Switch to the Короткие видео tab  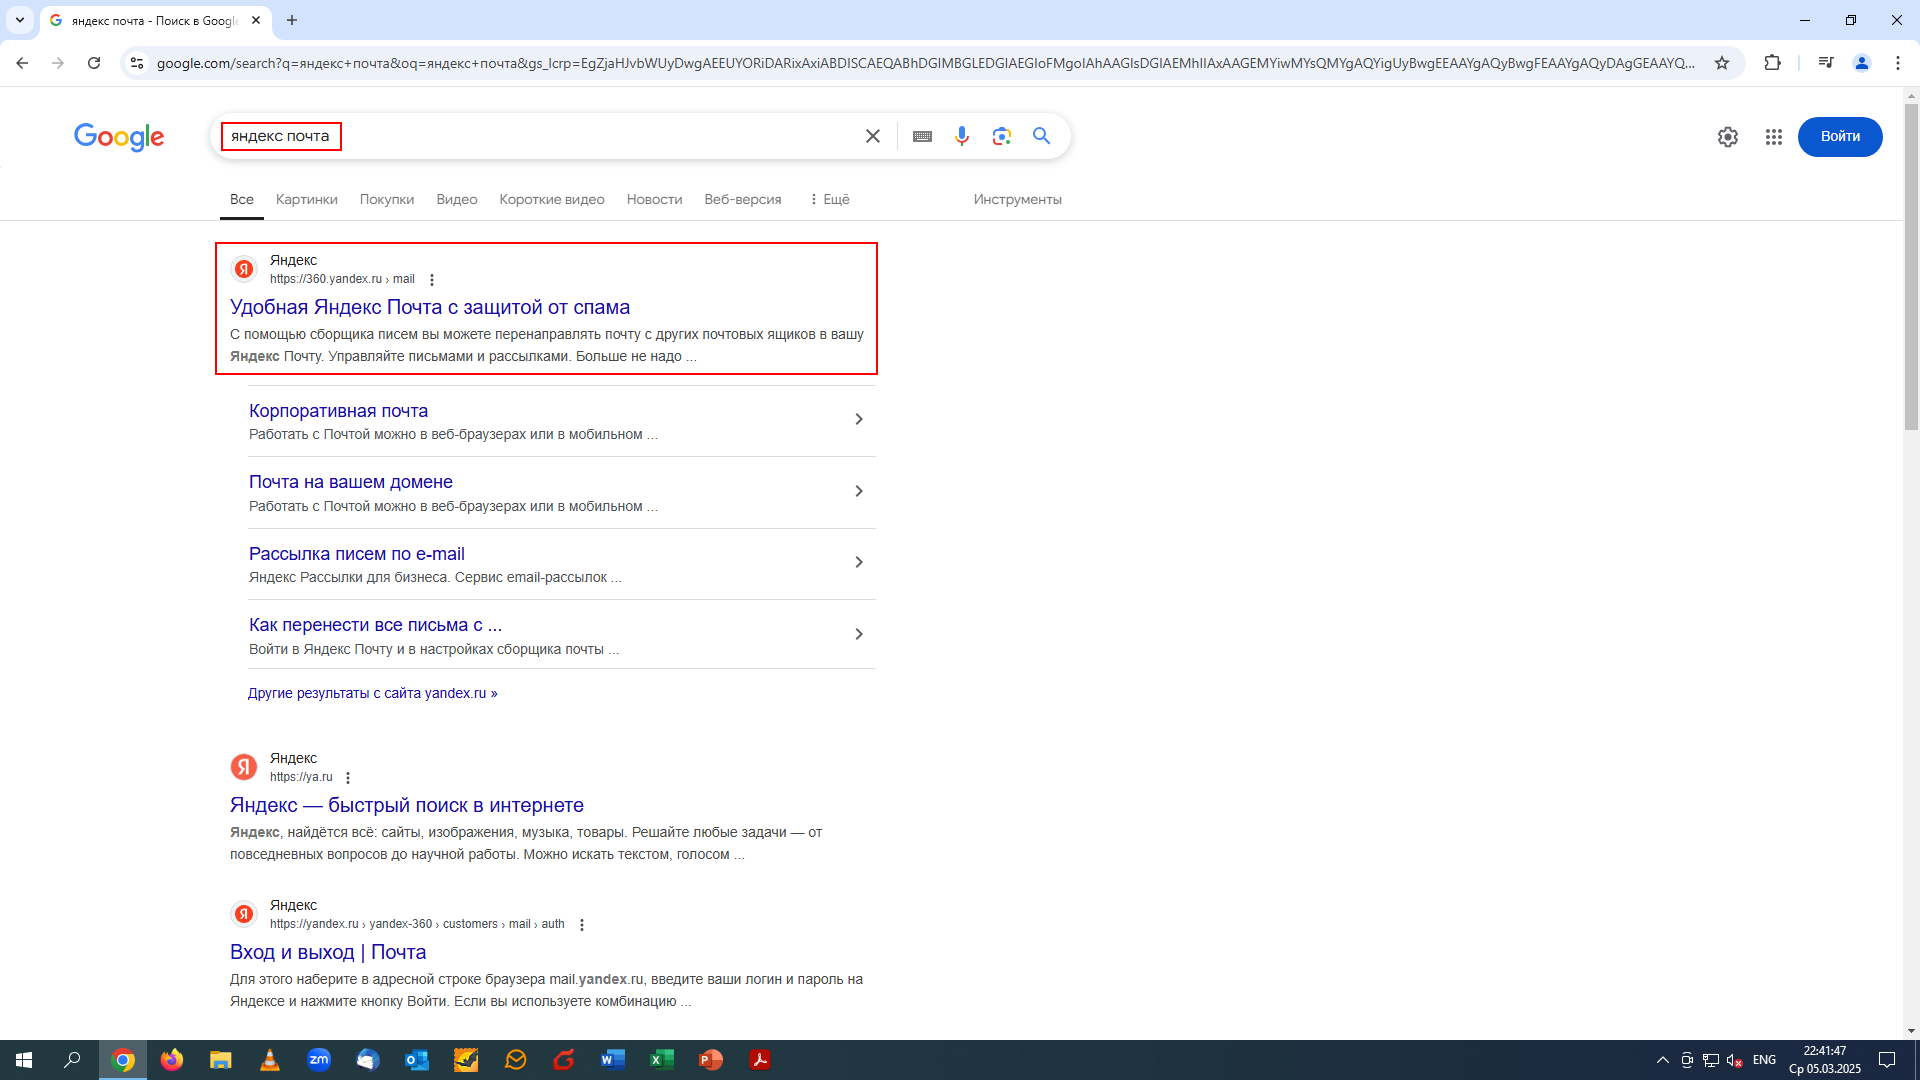(552, 199)
